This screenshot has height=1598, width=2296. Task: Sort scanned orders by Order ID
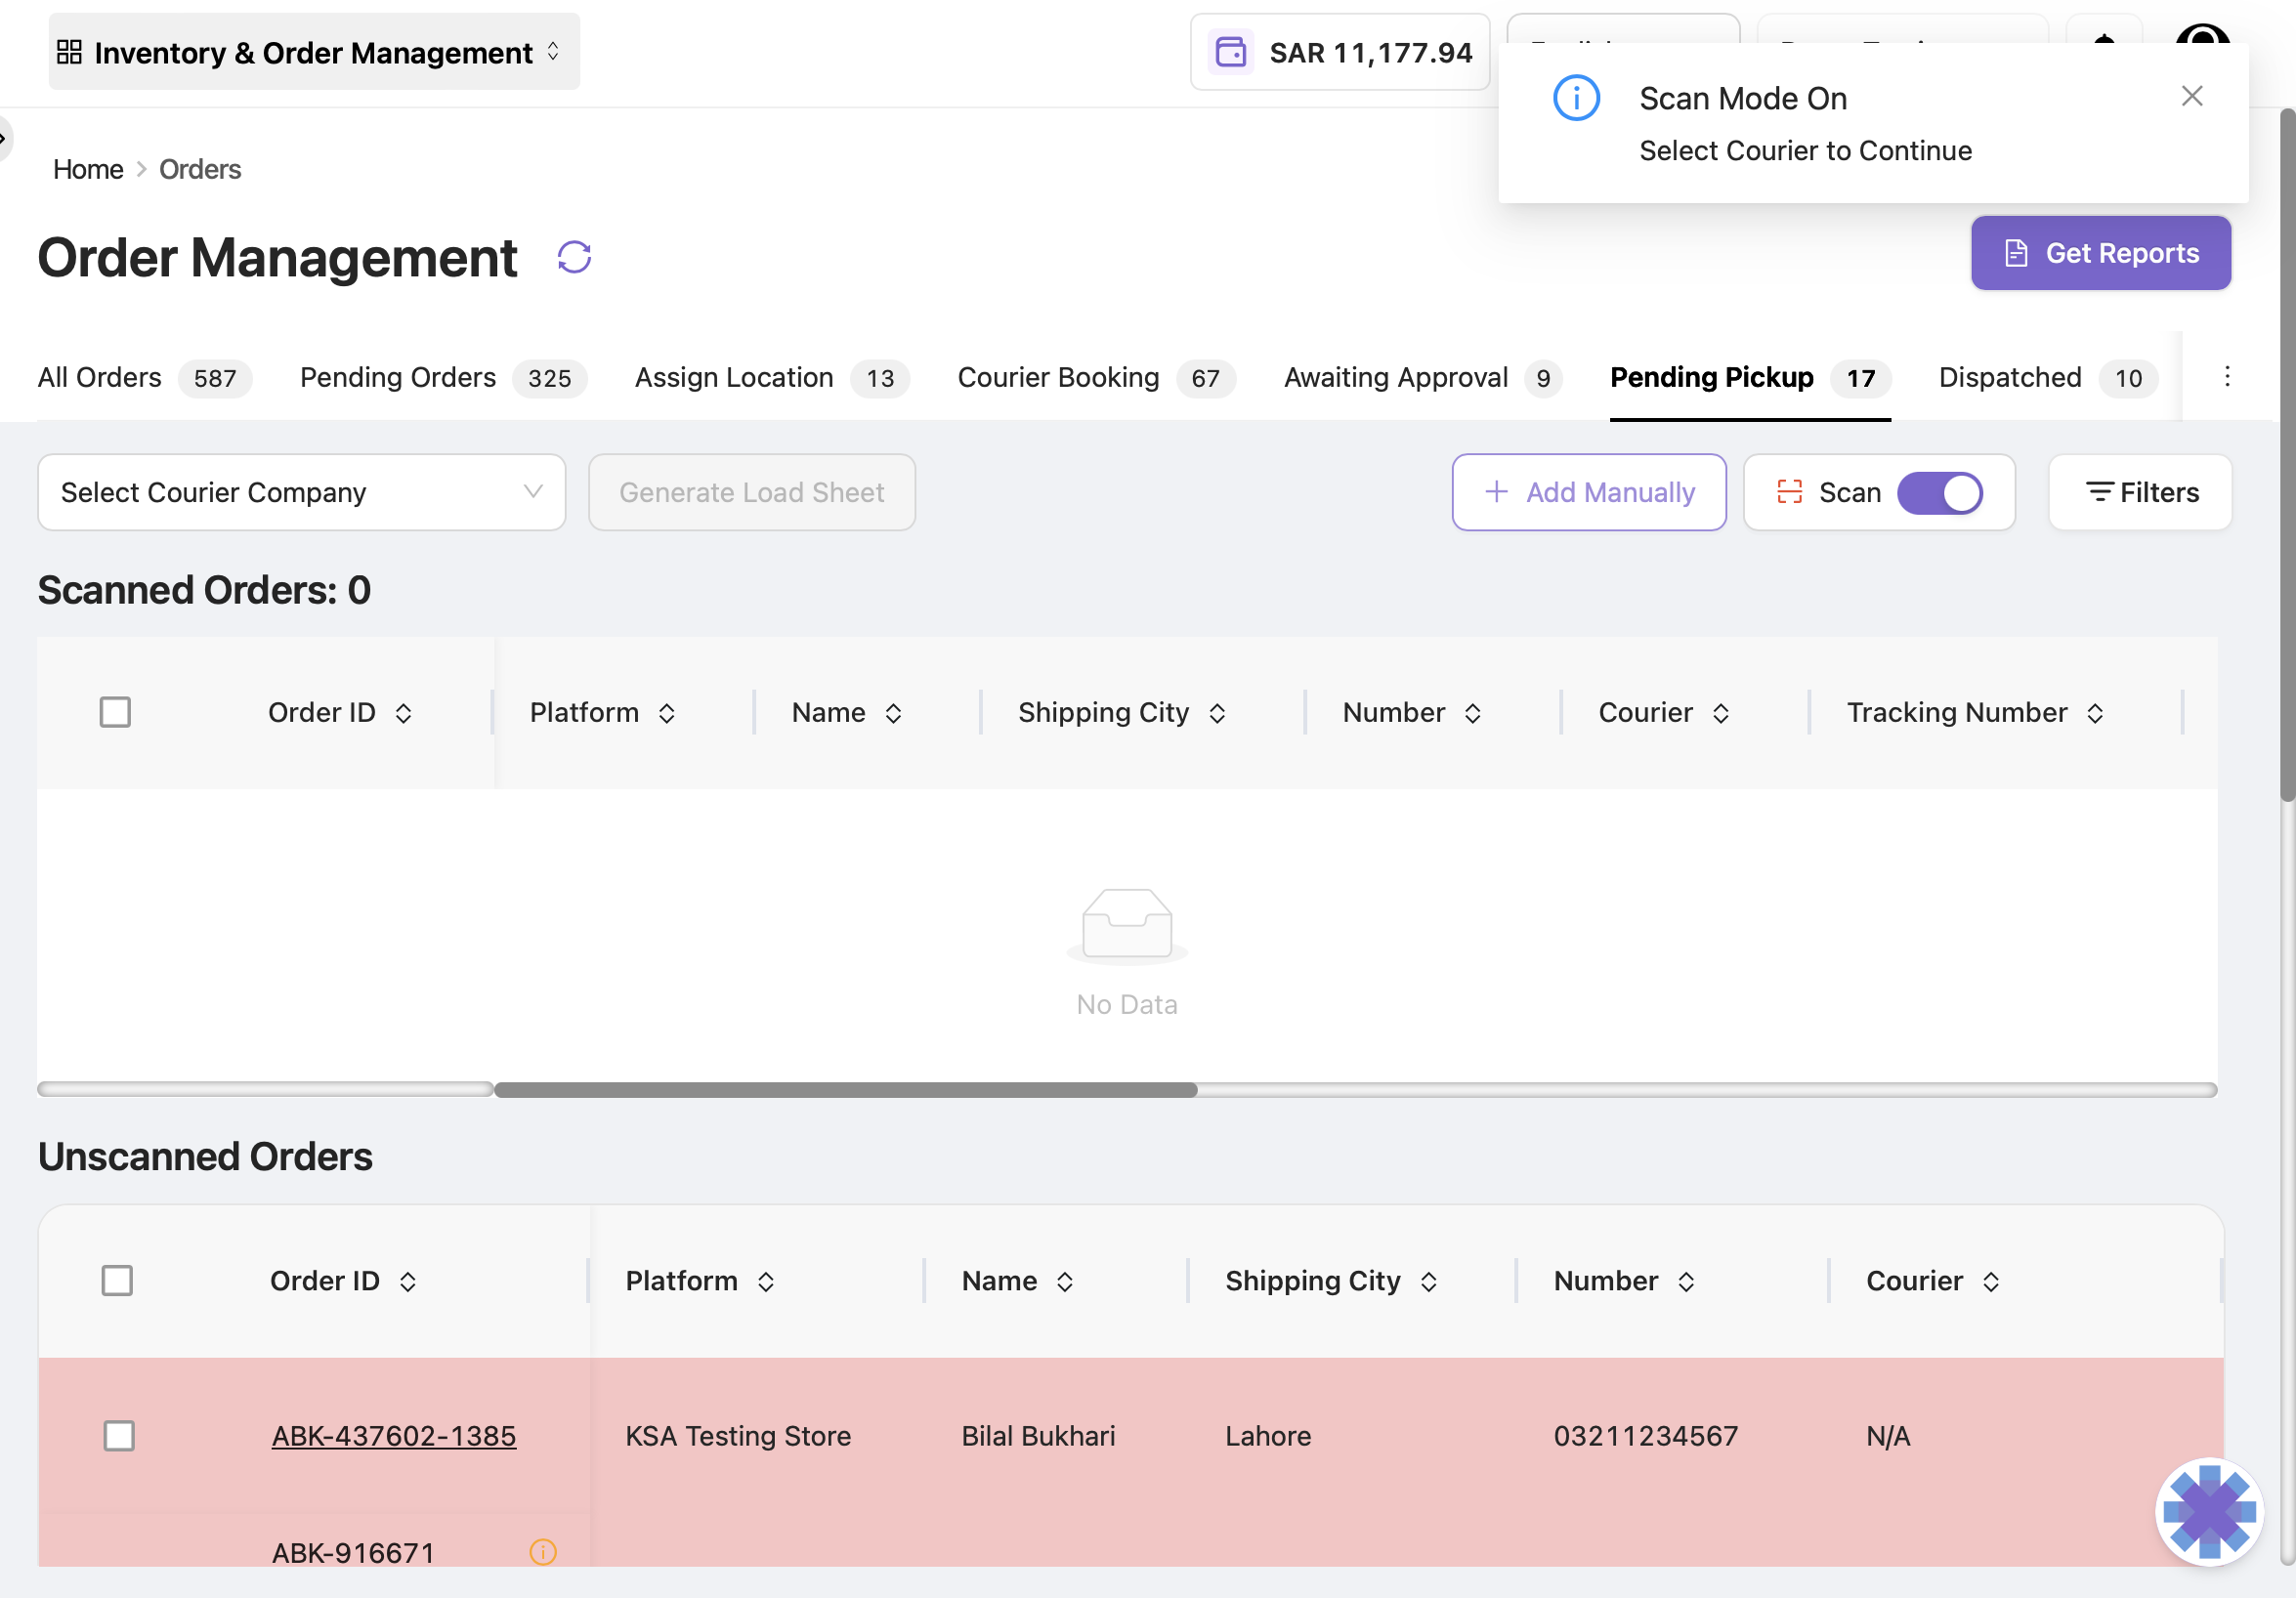click(403, 713)
